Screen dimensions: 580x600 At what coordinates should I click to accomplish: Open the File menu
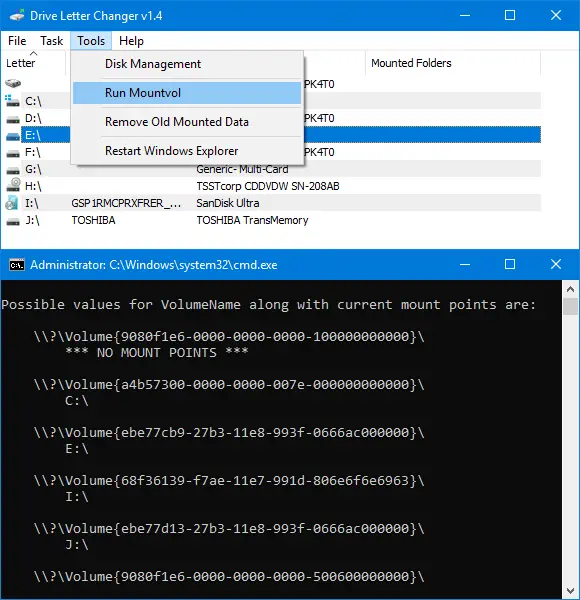(x=17, y=41)
